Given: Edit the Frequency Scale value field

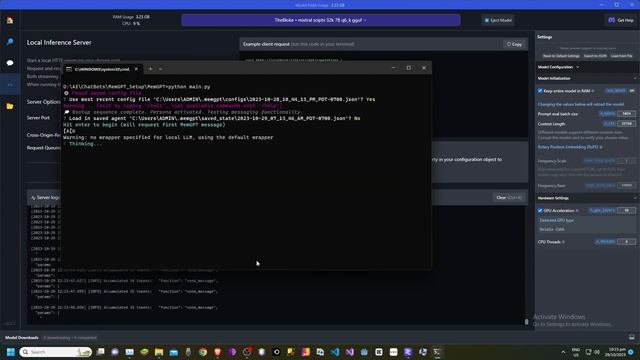Looking at the screenshot, I should [627, 161].
